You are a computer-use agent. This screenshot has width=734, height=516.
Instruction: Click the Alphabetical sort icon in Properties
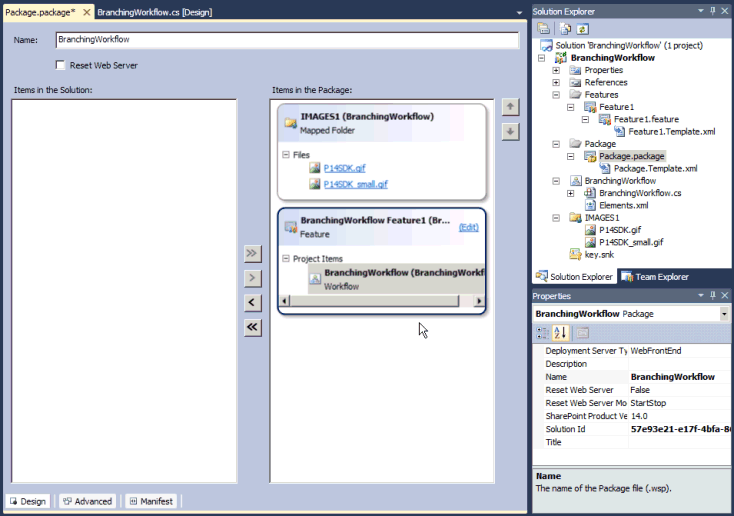[x=561, y=332]
